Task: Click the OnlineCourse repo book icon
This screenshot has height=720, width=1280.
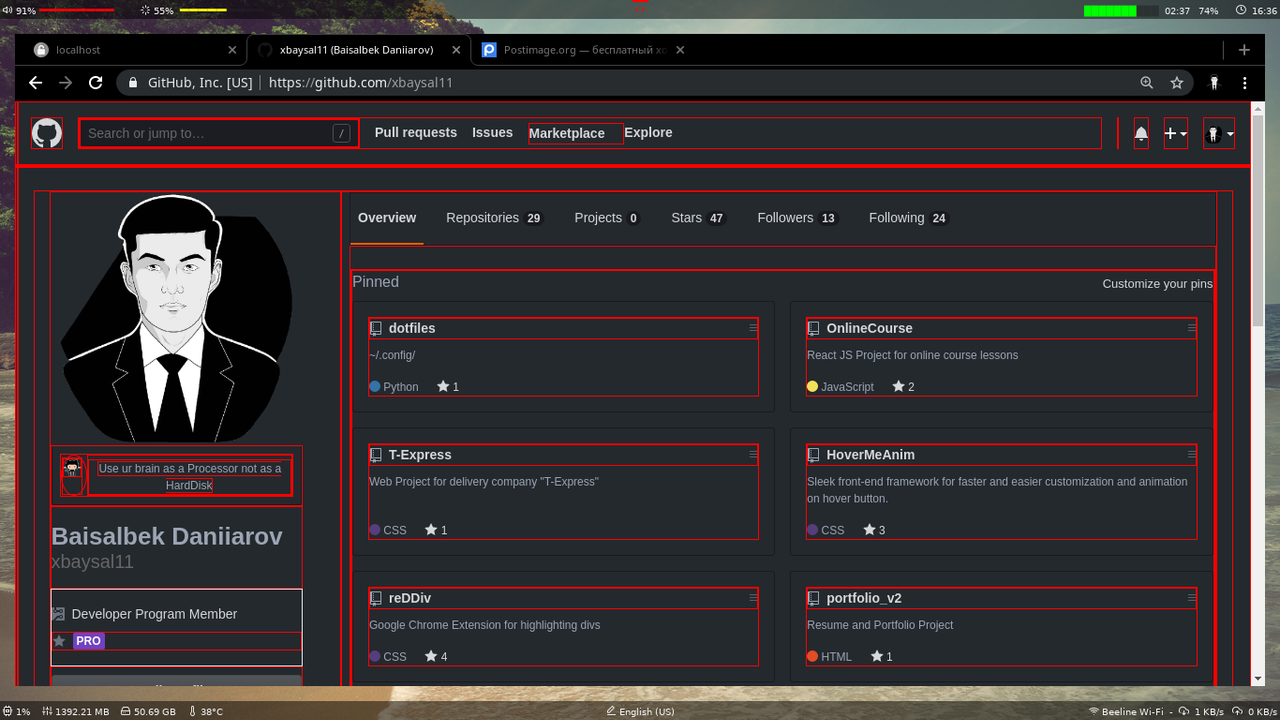Action: click(x=814, y=328)
